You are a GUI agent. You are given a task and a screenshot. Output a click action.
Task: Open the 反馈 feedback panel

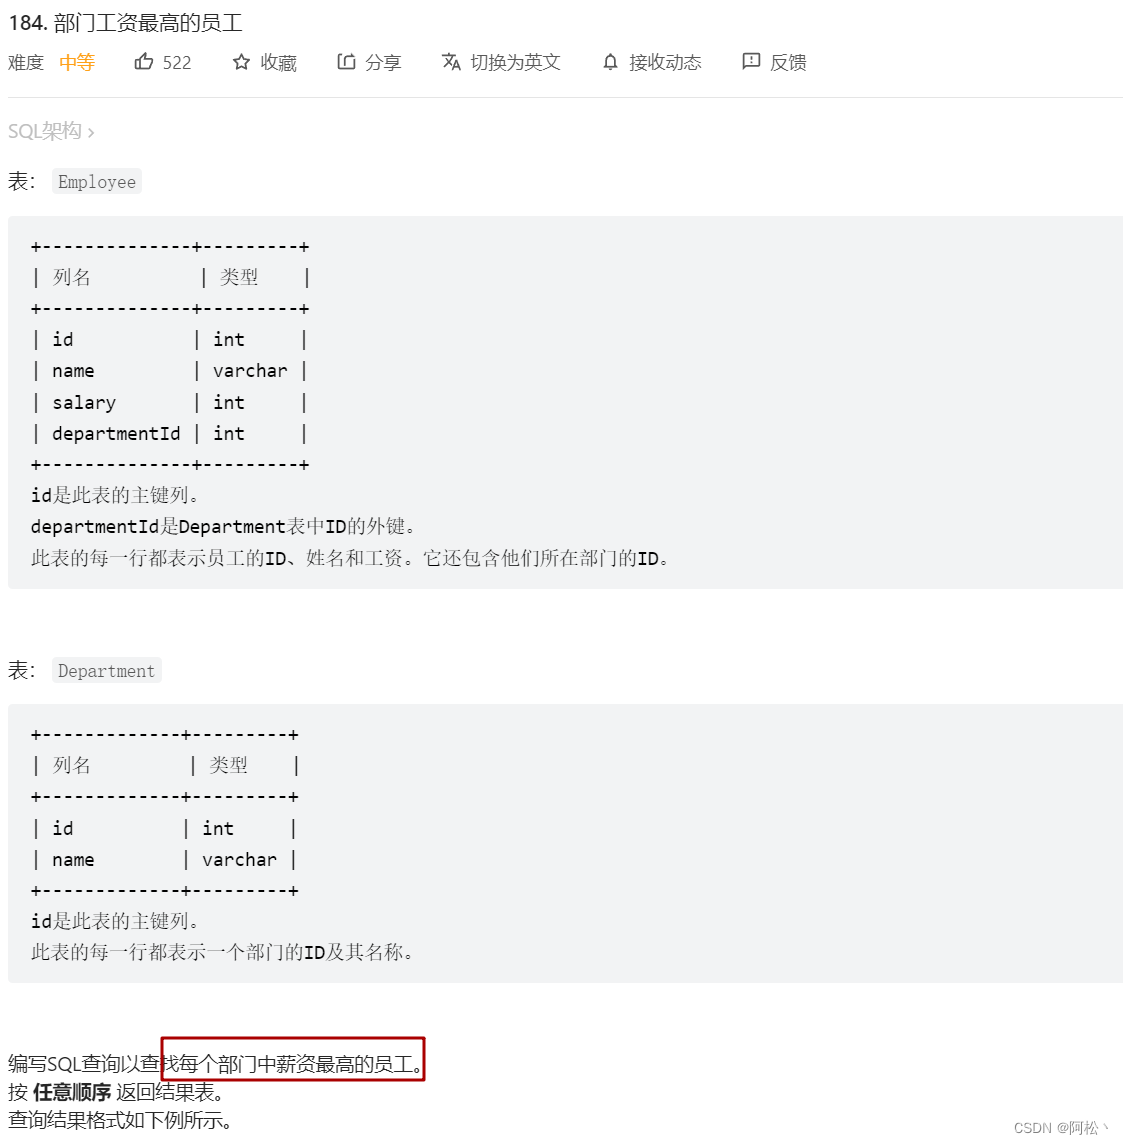pyautogui.click(x=787, y=62)
